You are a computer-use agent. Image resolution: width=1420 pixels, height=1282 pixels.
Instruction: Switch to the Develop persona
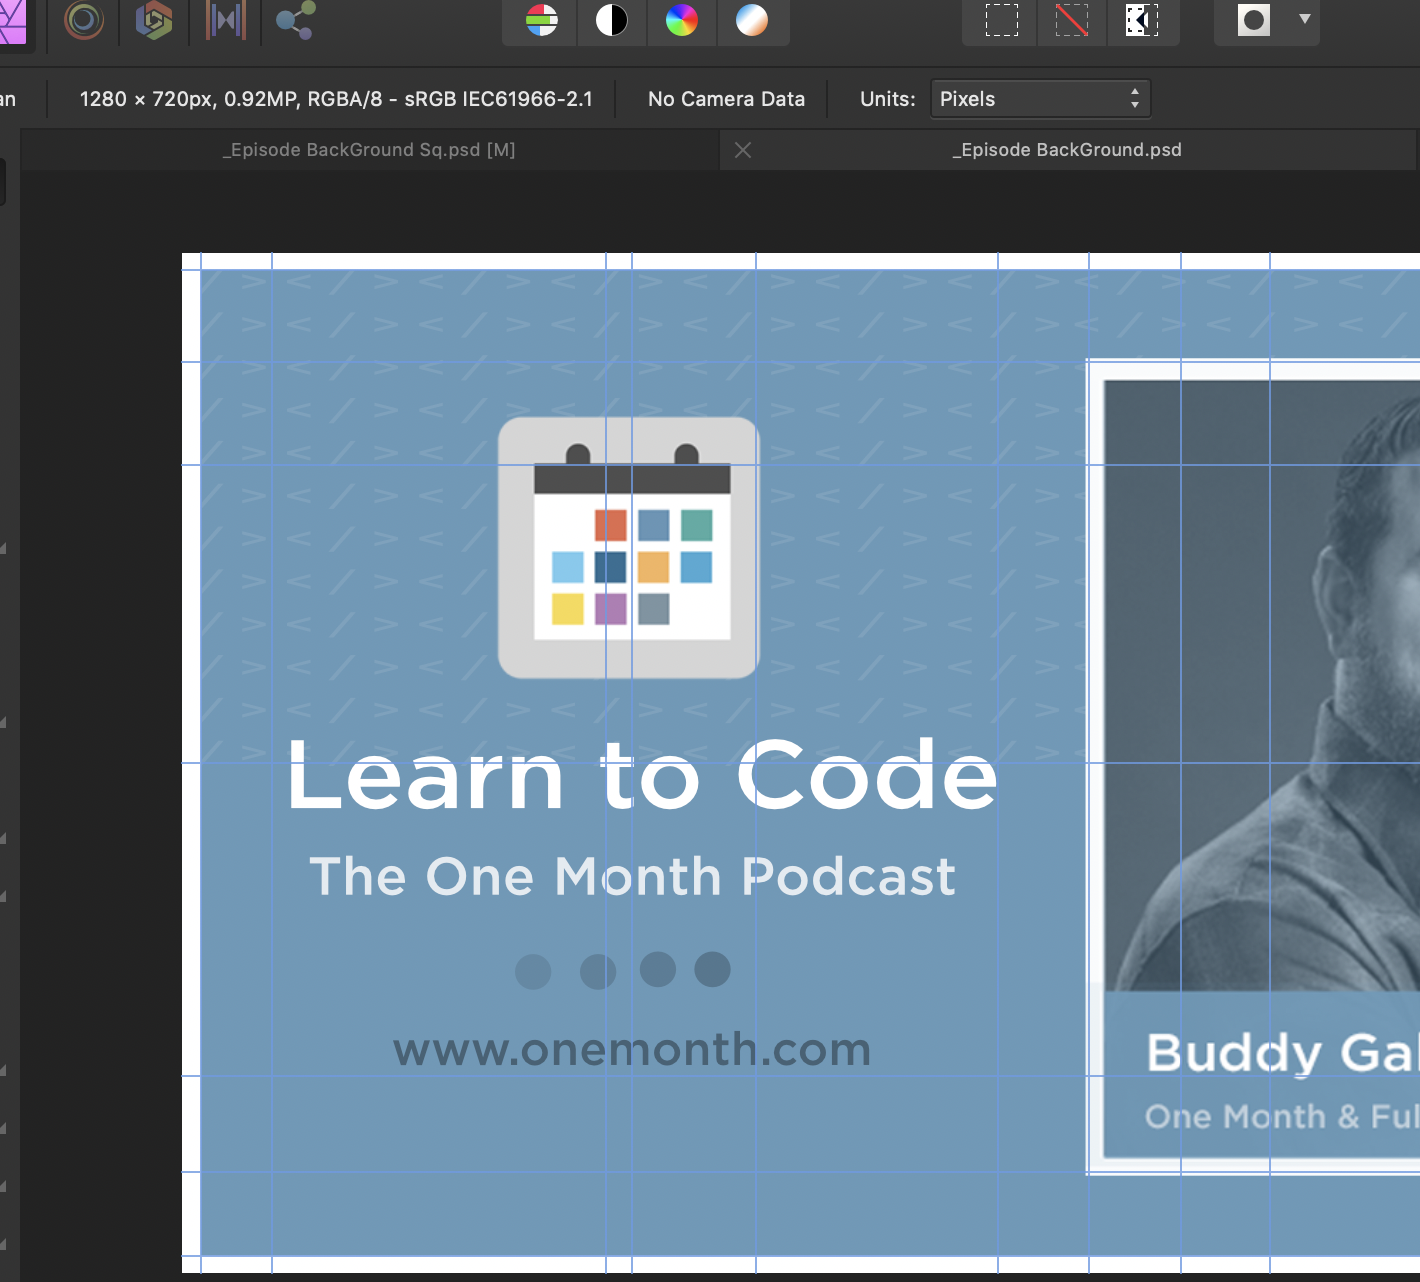tap(154, 20)
